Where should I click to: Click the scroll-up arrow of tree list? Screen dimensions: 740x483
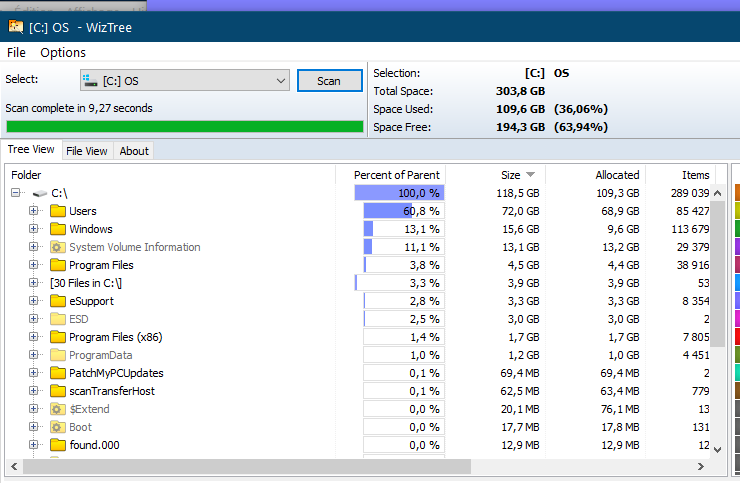point(717,193)
